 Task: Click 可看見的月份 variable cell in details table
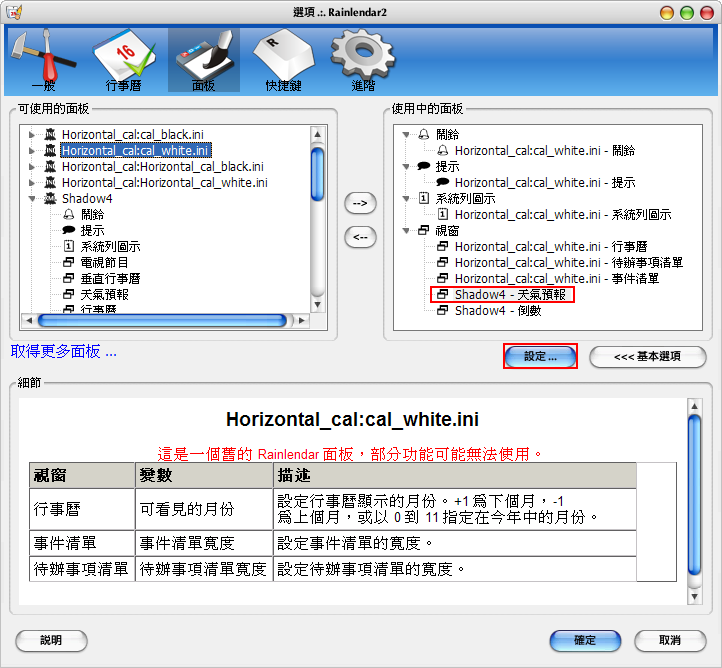click(204, 509)
